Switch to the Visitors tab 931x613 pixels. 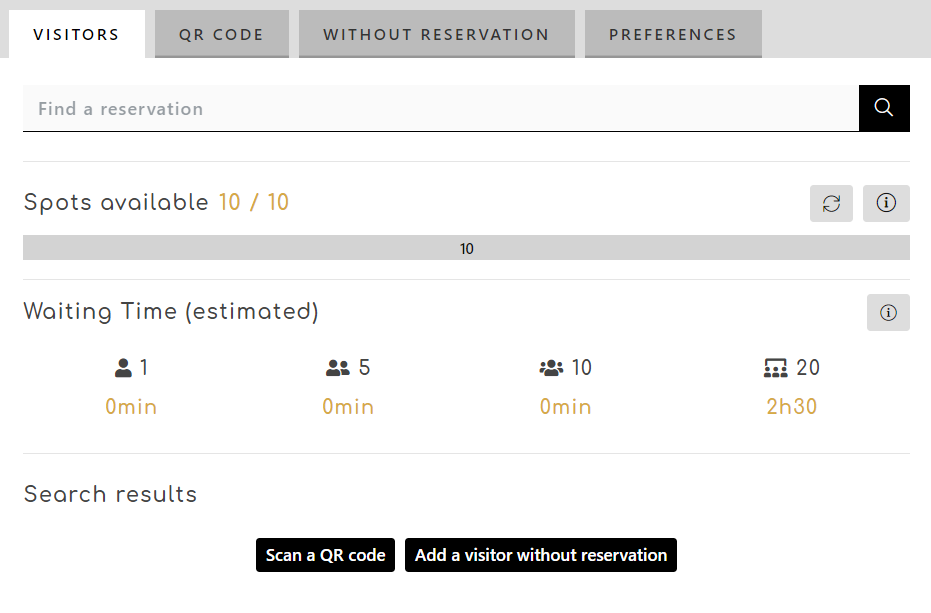[x=76, y=34]
